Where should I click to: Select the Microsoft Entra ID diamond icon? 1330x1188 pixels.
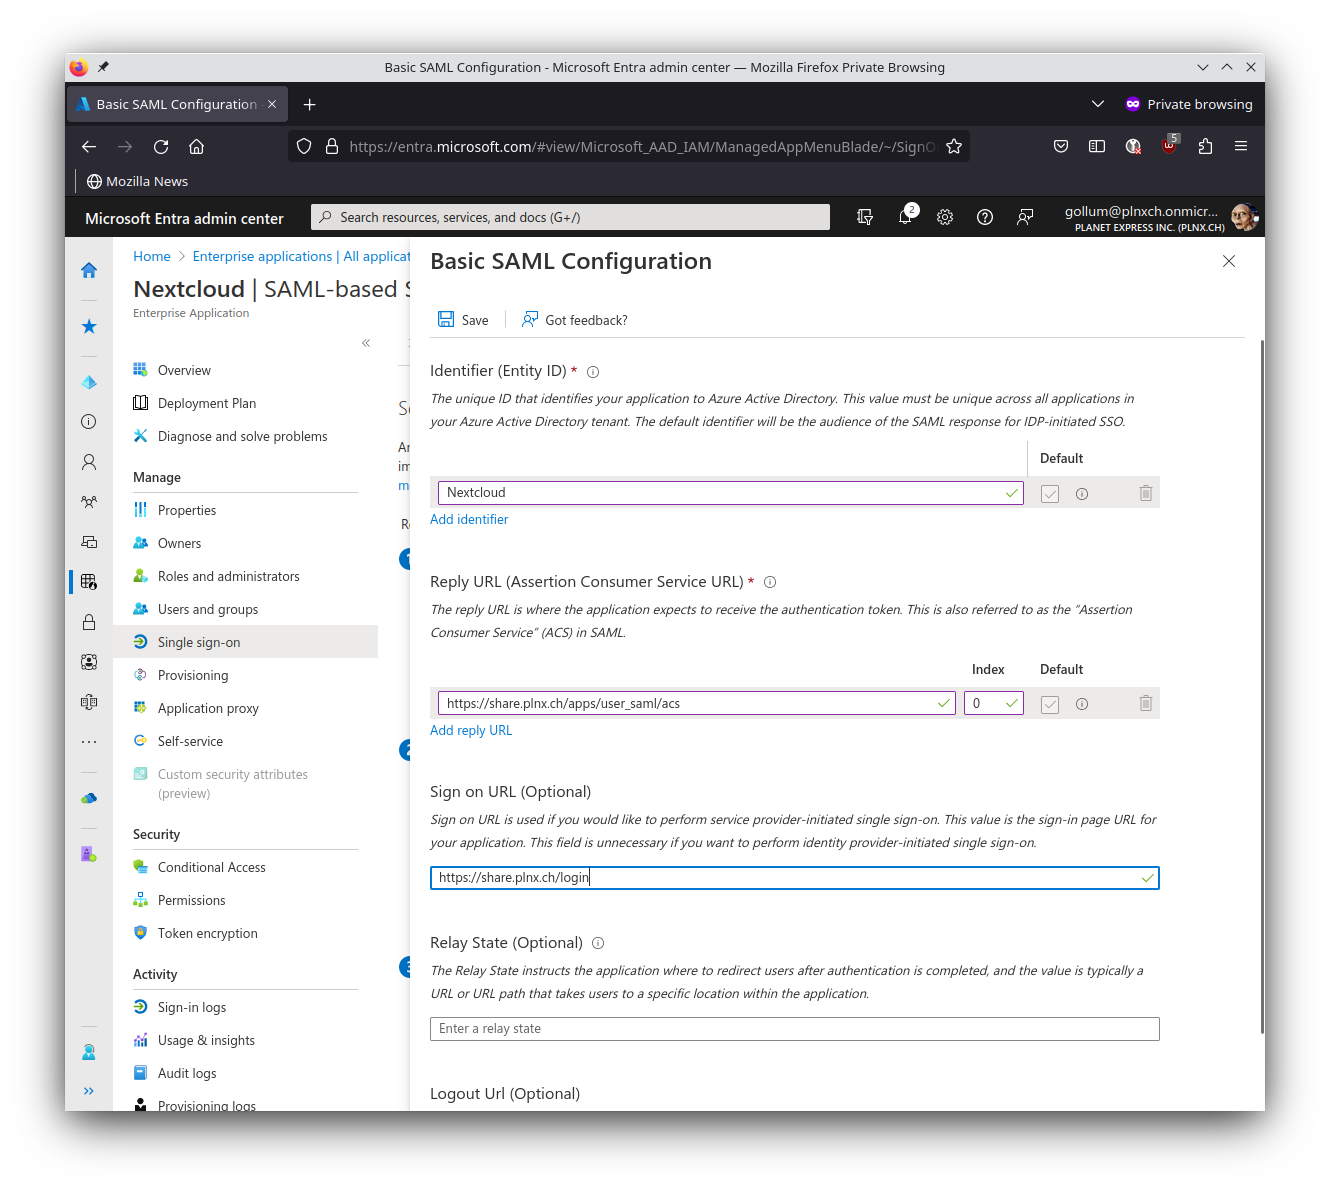tap(88, 382)
